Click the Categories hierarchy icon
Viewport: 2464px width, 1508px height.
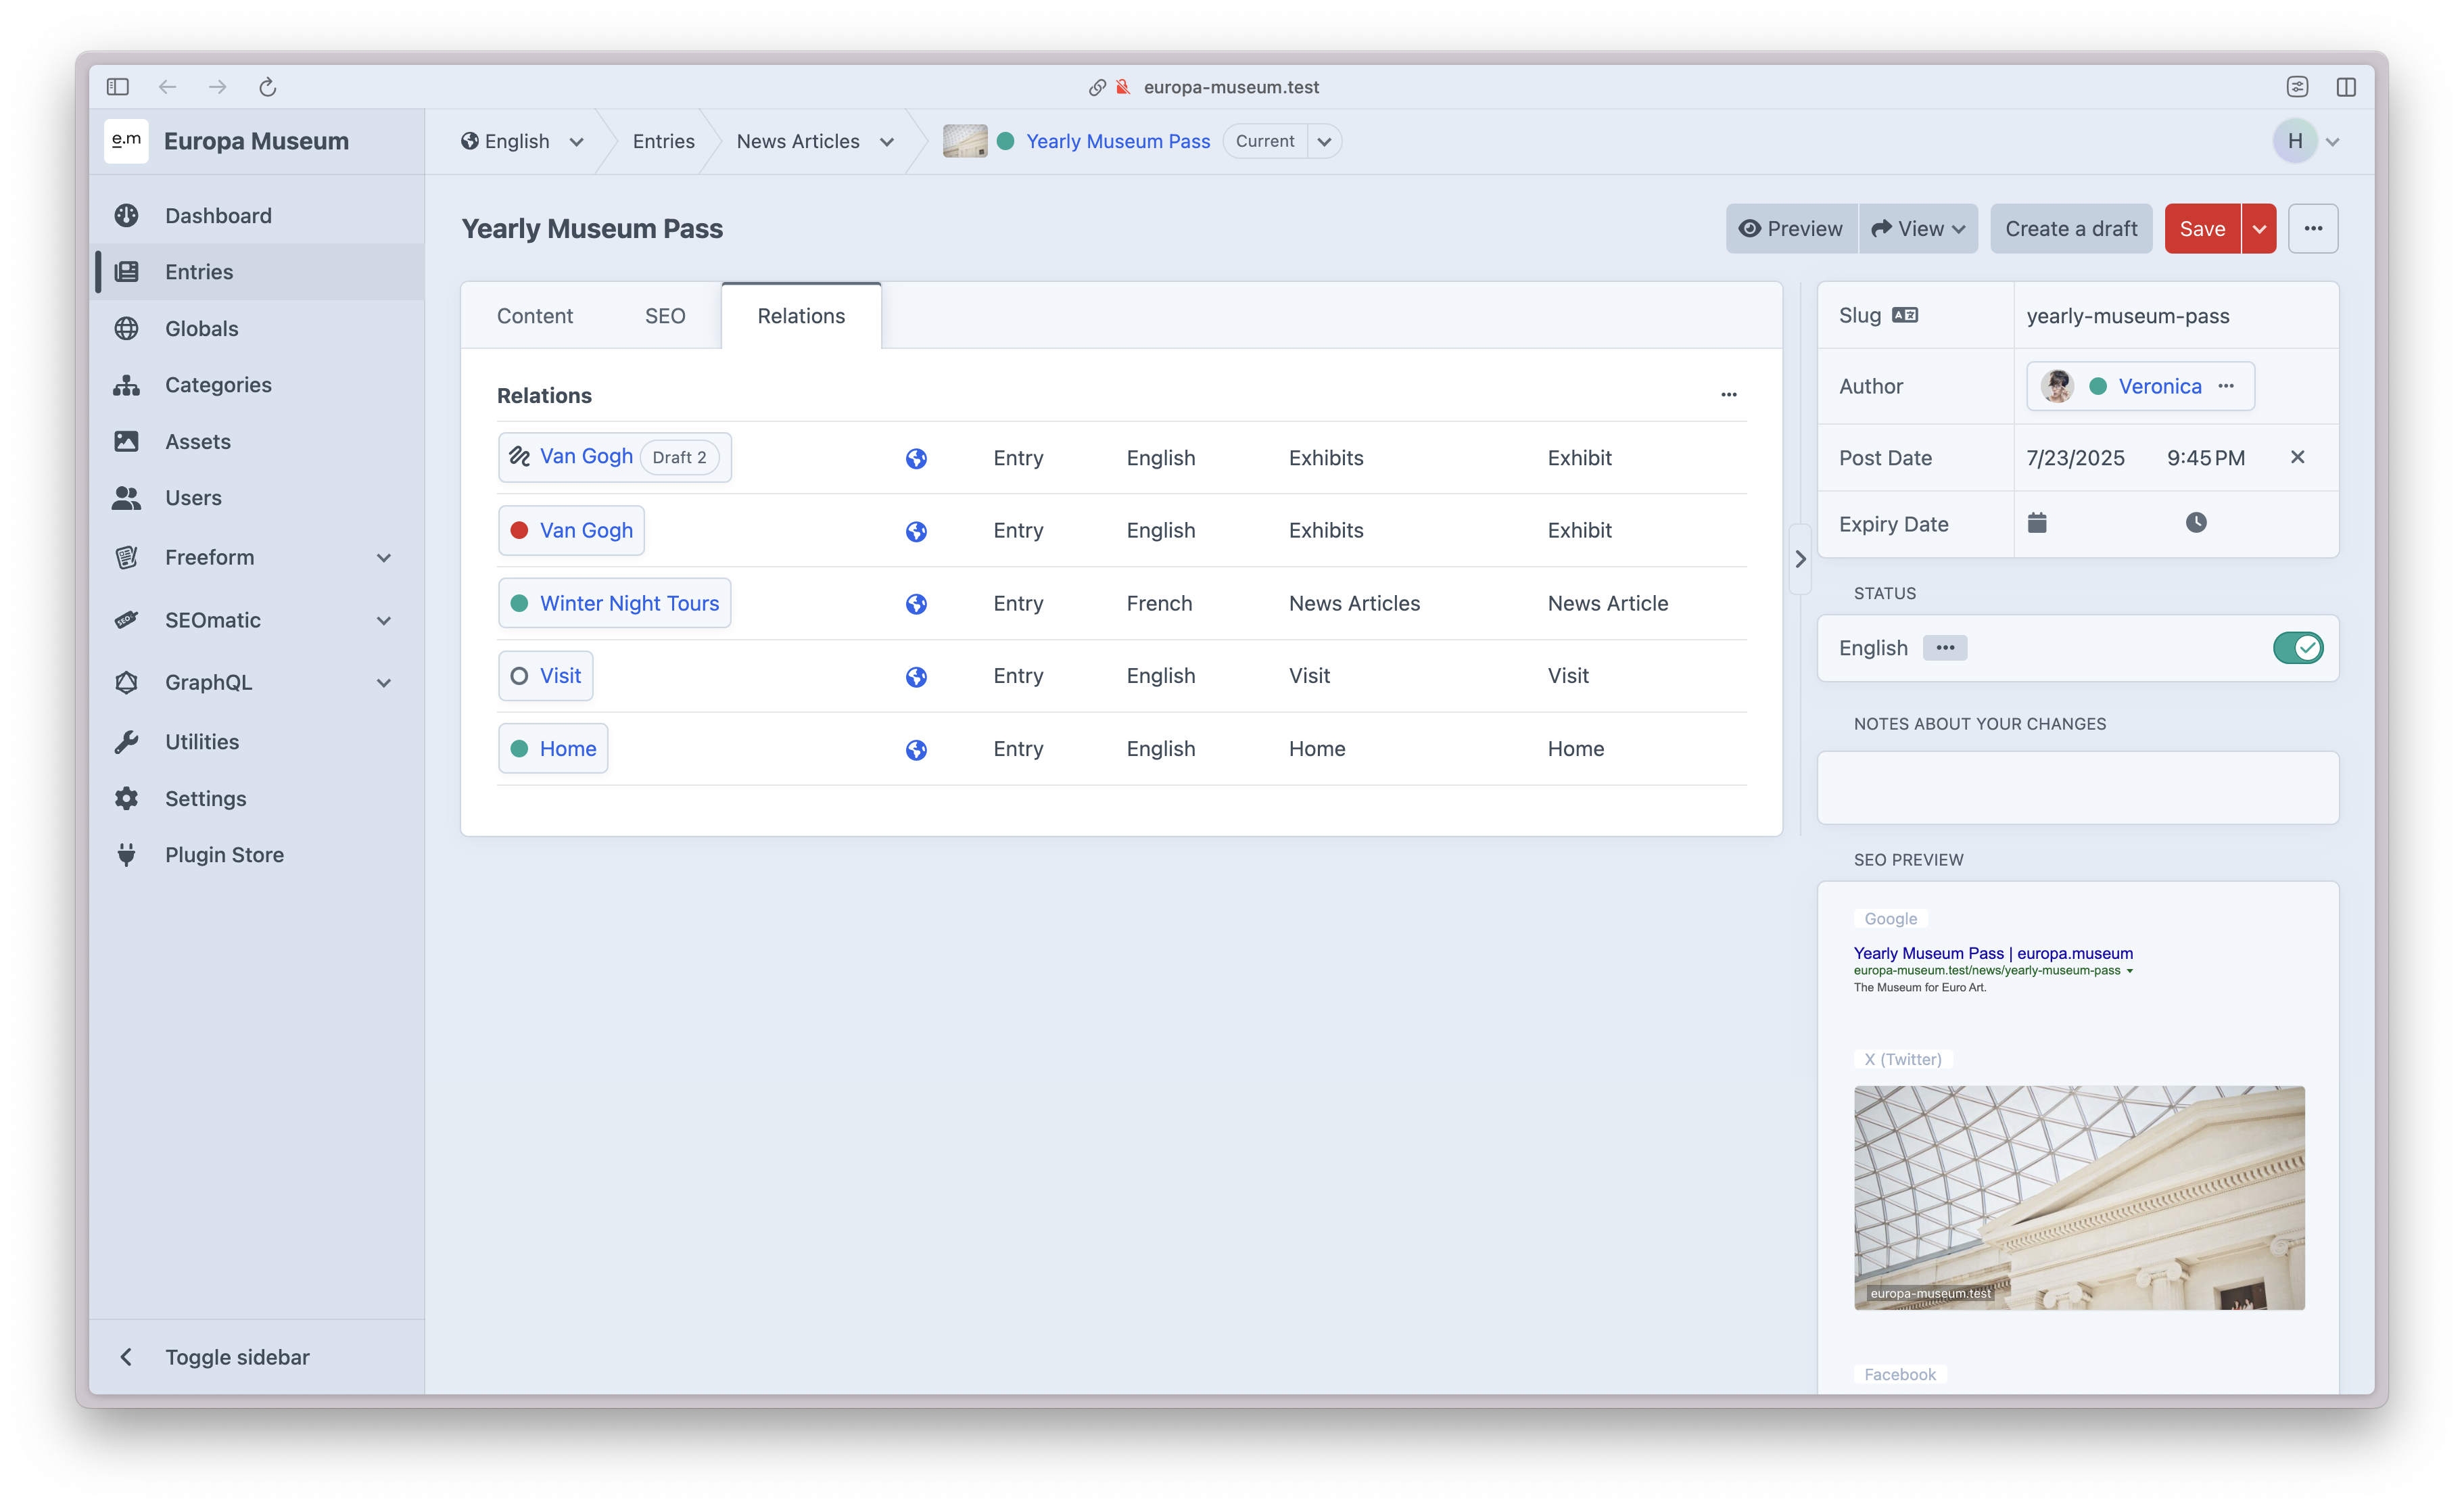[126, 385]
